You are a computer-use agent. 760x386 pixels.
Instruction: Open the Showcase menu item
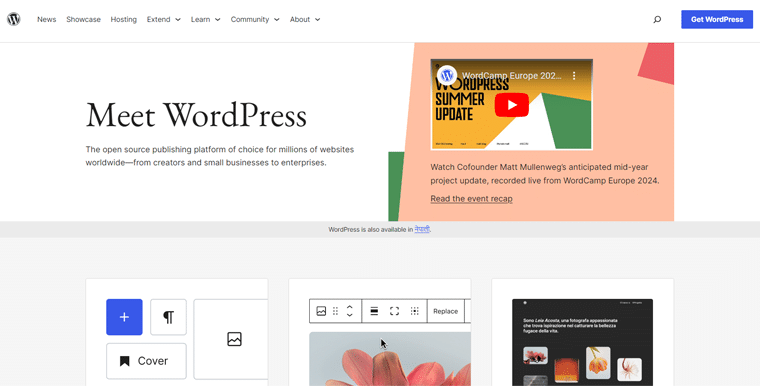(83, 19)
